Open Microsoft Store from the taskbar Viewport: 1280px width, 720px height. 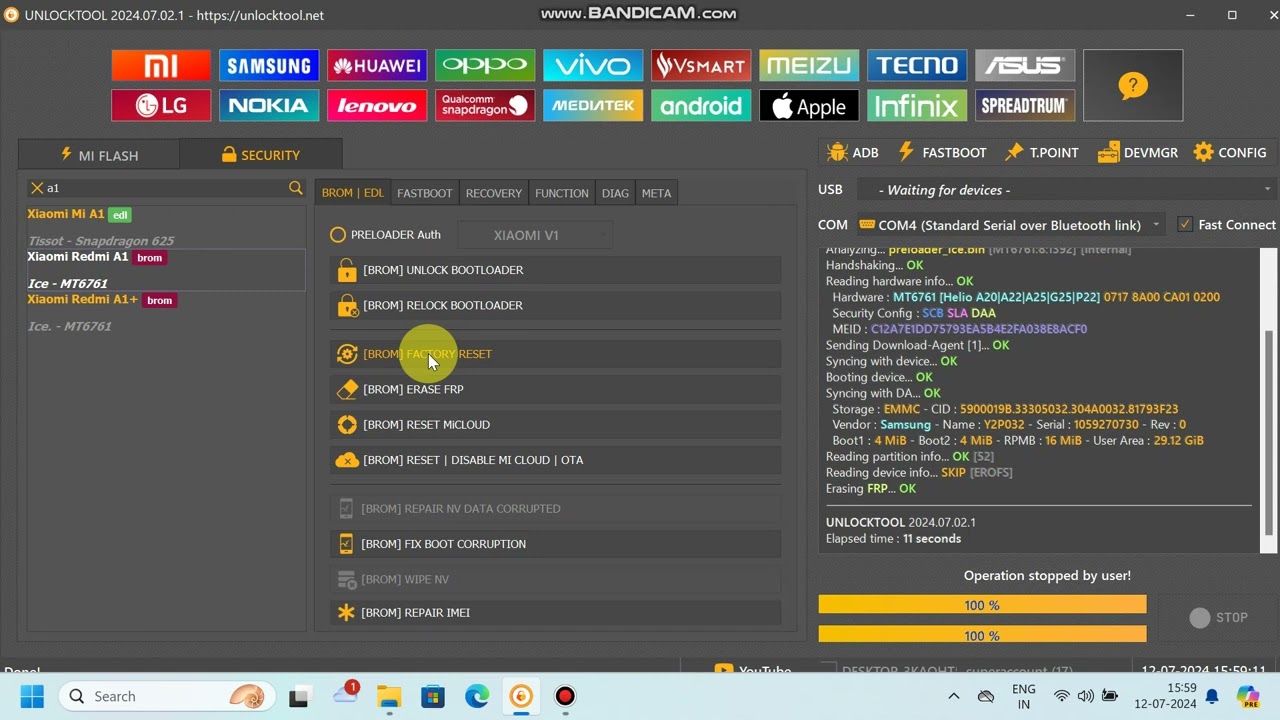pyautogui.click(x=433, y=696)
